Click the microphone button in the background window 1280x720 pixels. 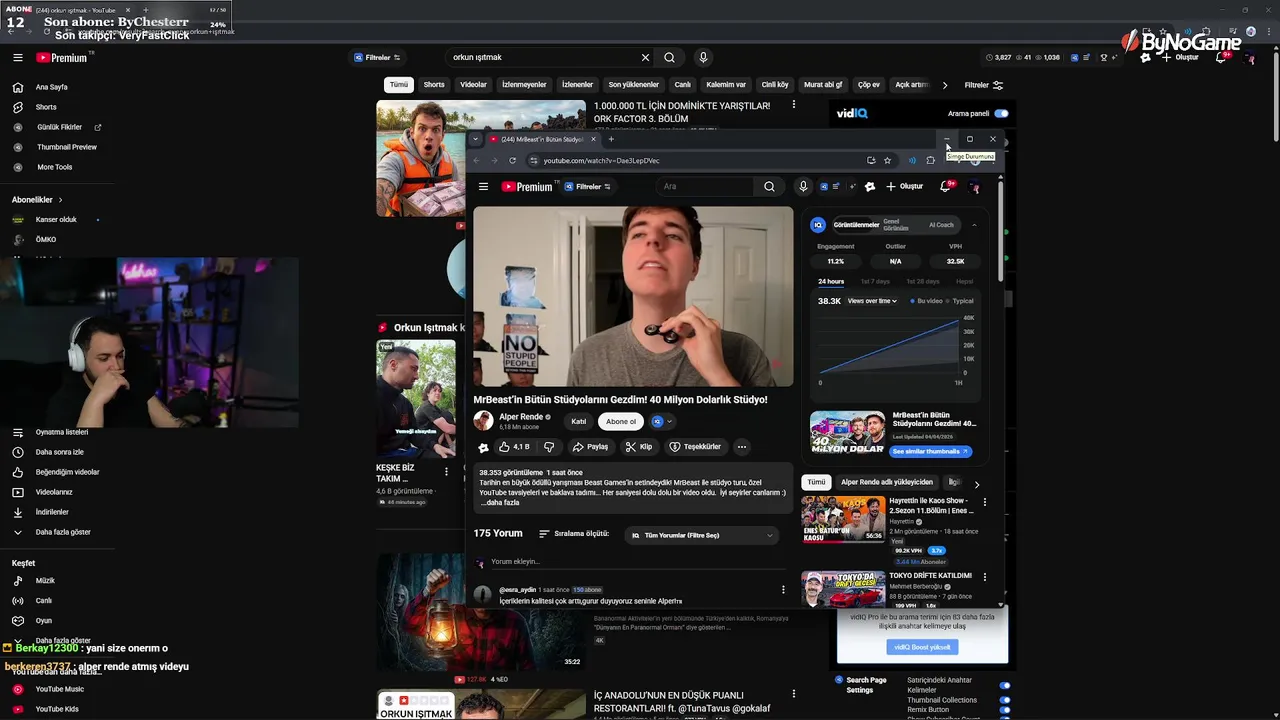(x=703, y=58)
